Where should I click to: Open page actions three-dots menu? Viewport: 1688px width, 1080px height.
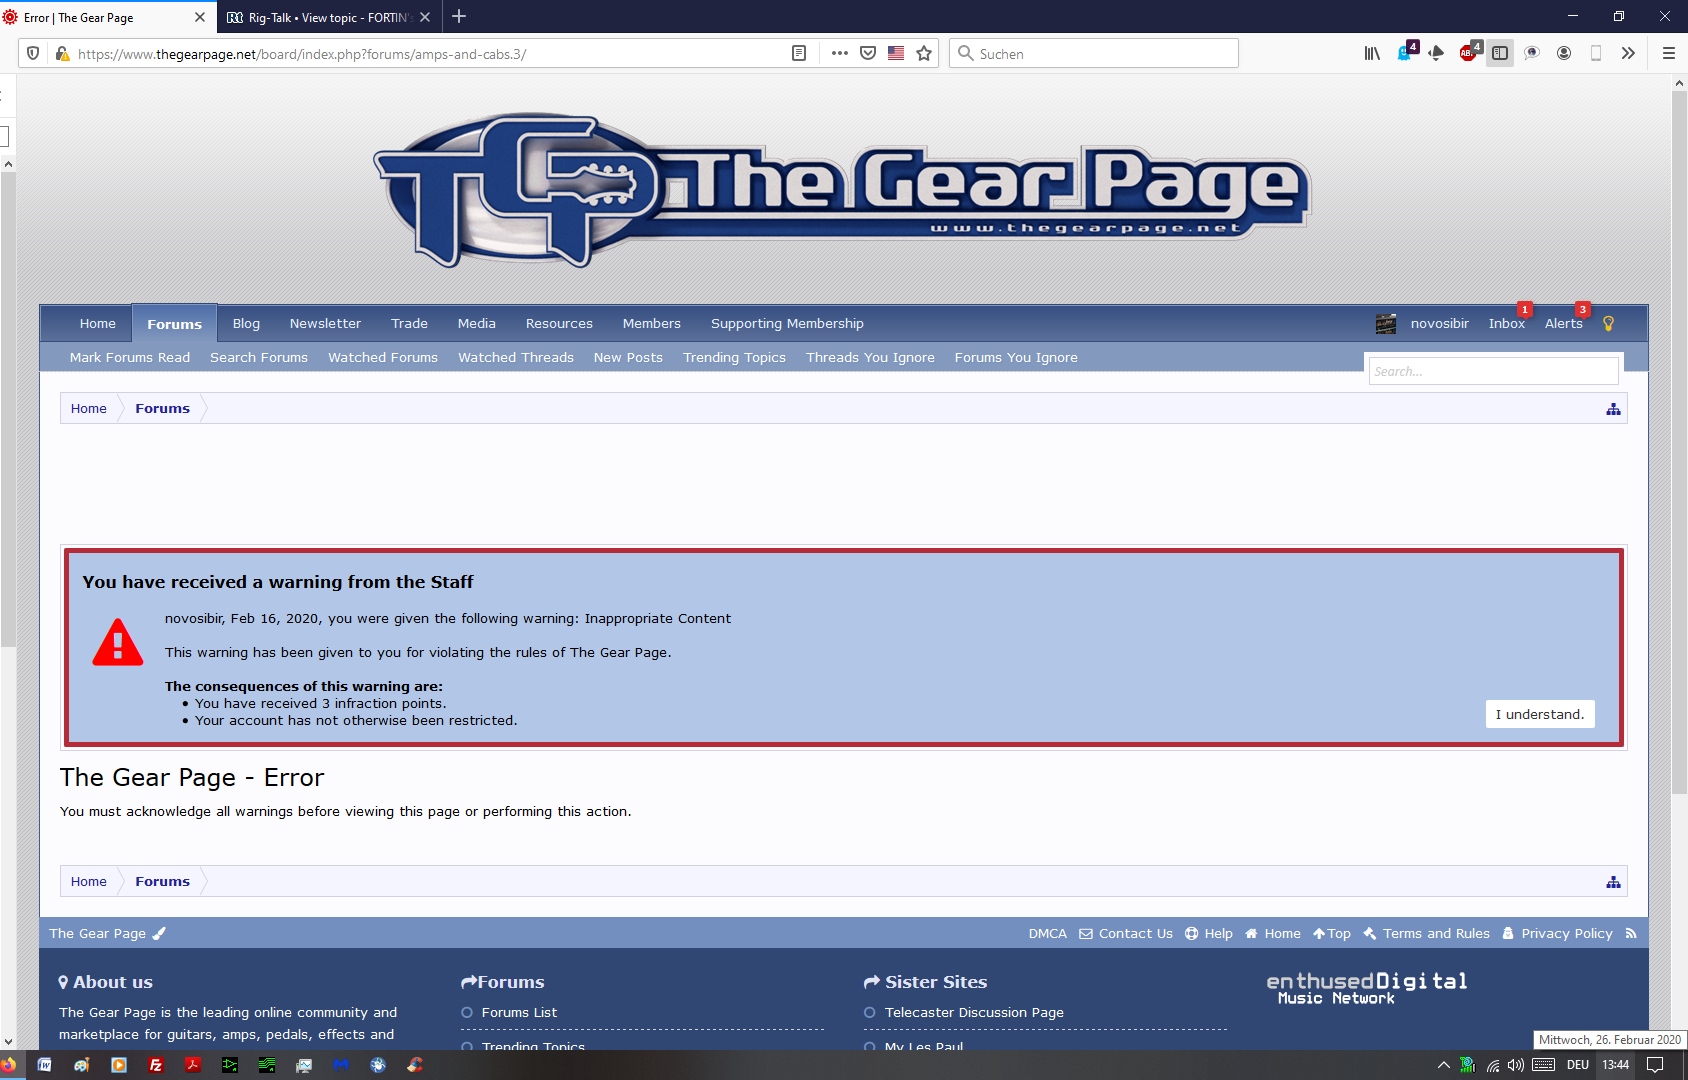pyautogui.click(x=840, y=53)
